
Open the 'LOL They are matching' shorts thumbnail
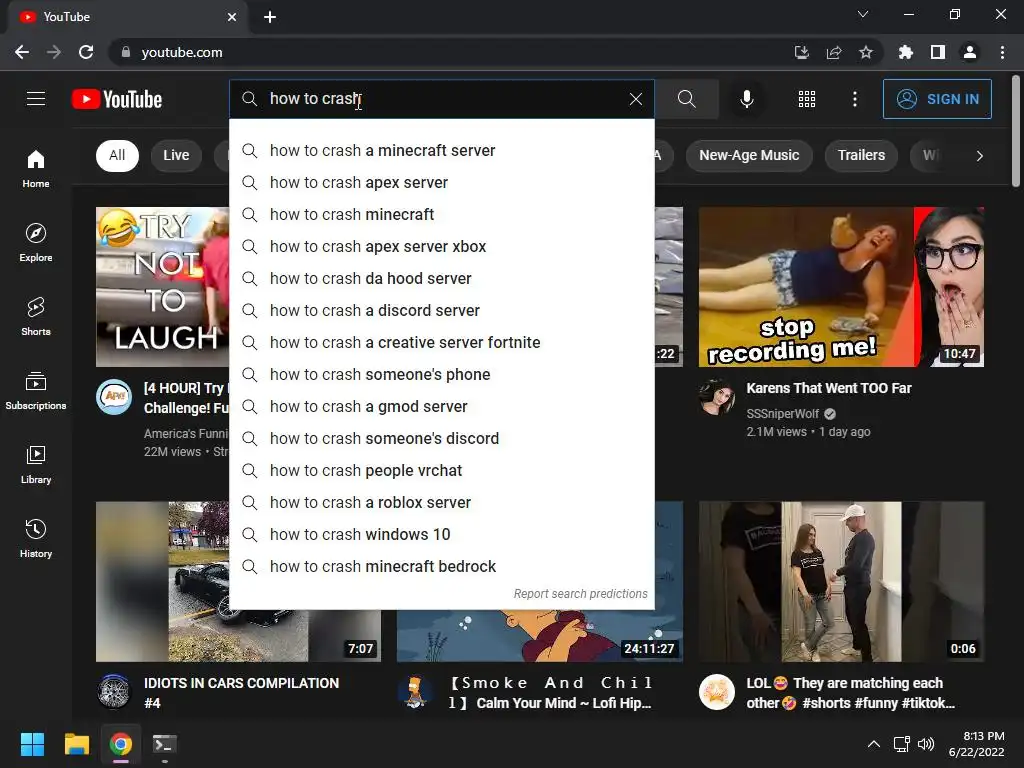tap(841, 581)
